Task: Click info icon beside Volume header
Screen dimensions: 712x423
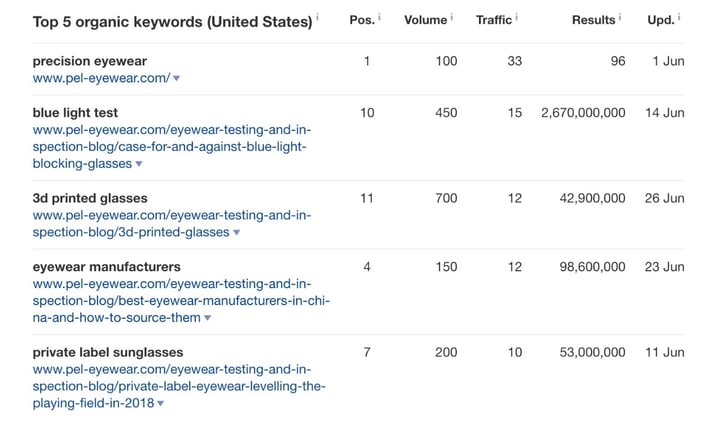Action: [451, 17]
